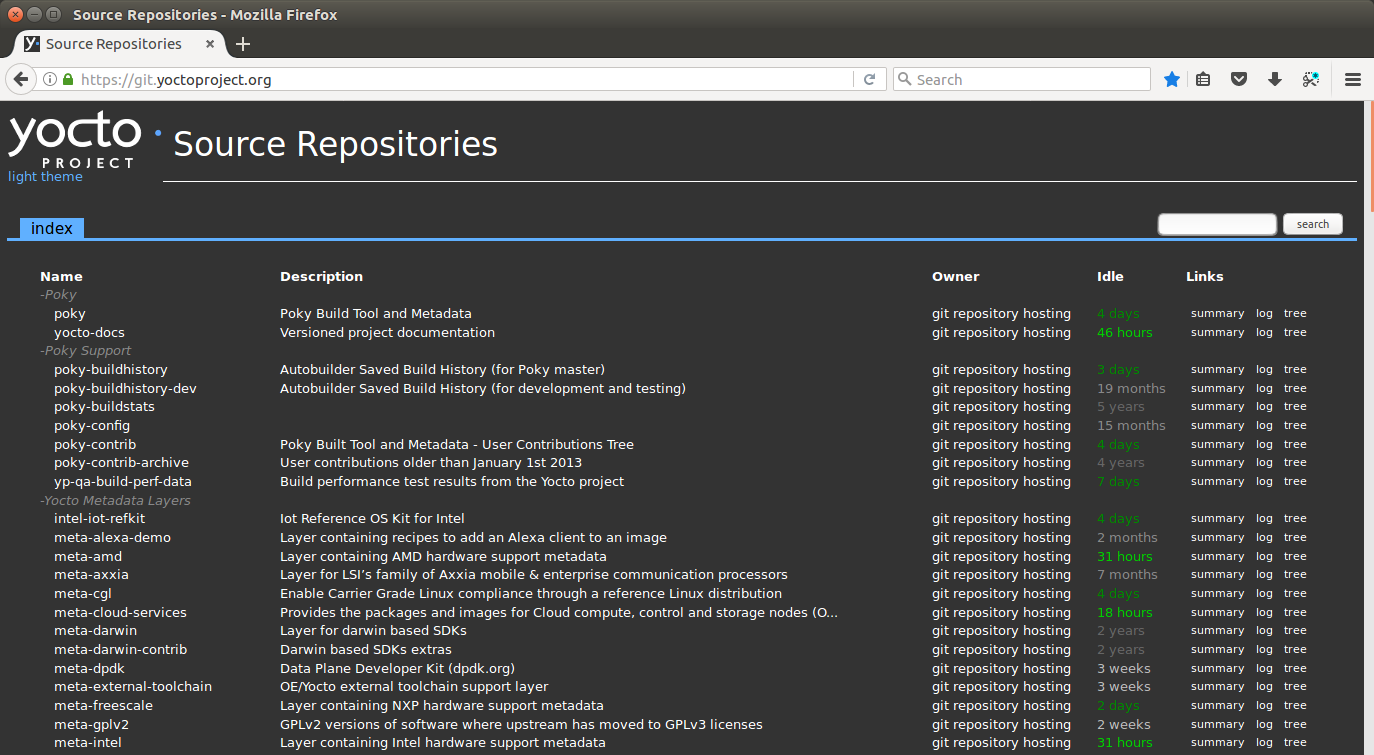Reload the page with the refresh icon
Image resolution: width=1374 pixels, height=755 pixels.
tap(869, 80)
